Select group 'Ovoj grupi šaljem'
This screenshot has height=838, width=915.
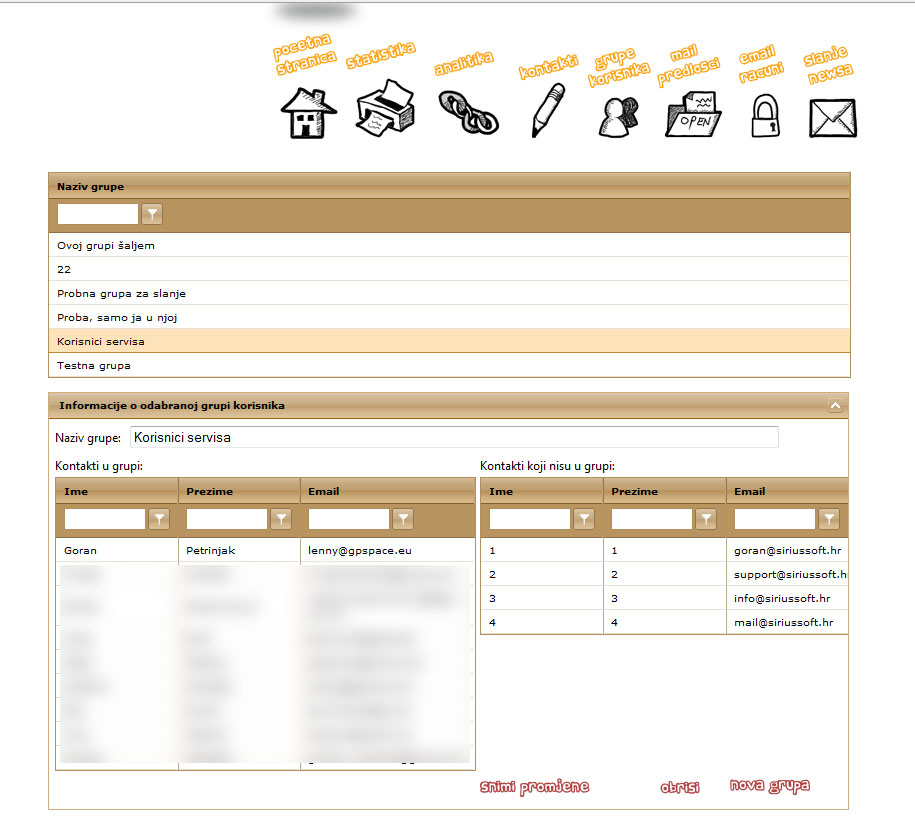[x=449, y=245]
